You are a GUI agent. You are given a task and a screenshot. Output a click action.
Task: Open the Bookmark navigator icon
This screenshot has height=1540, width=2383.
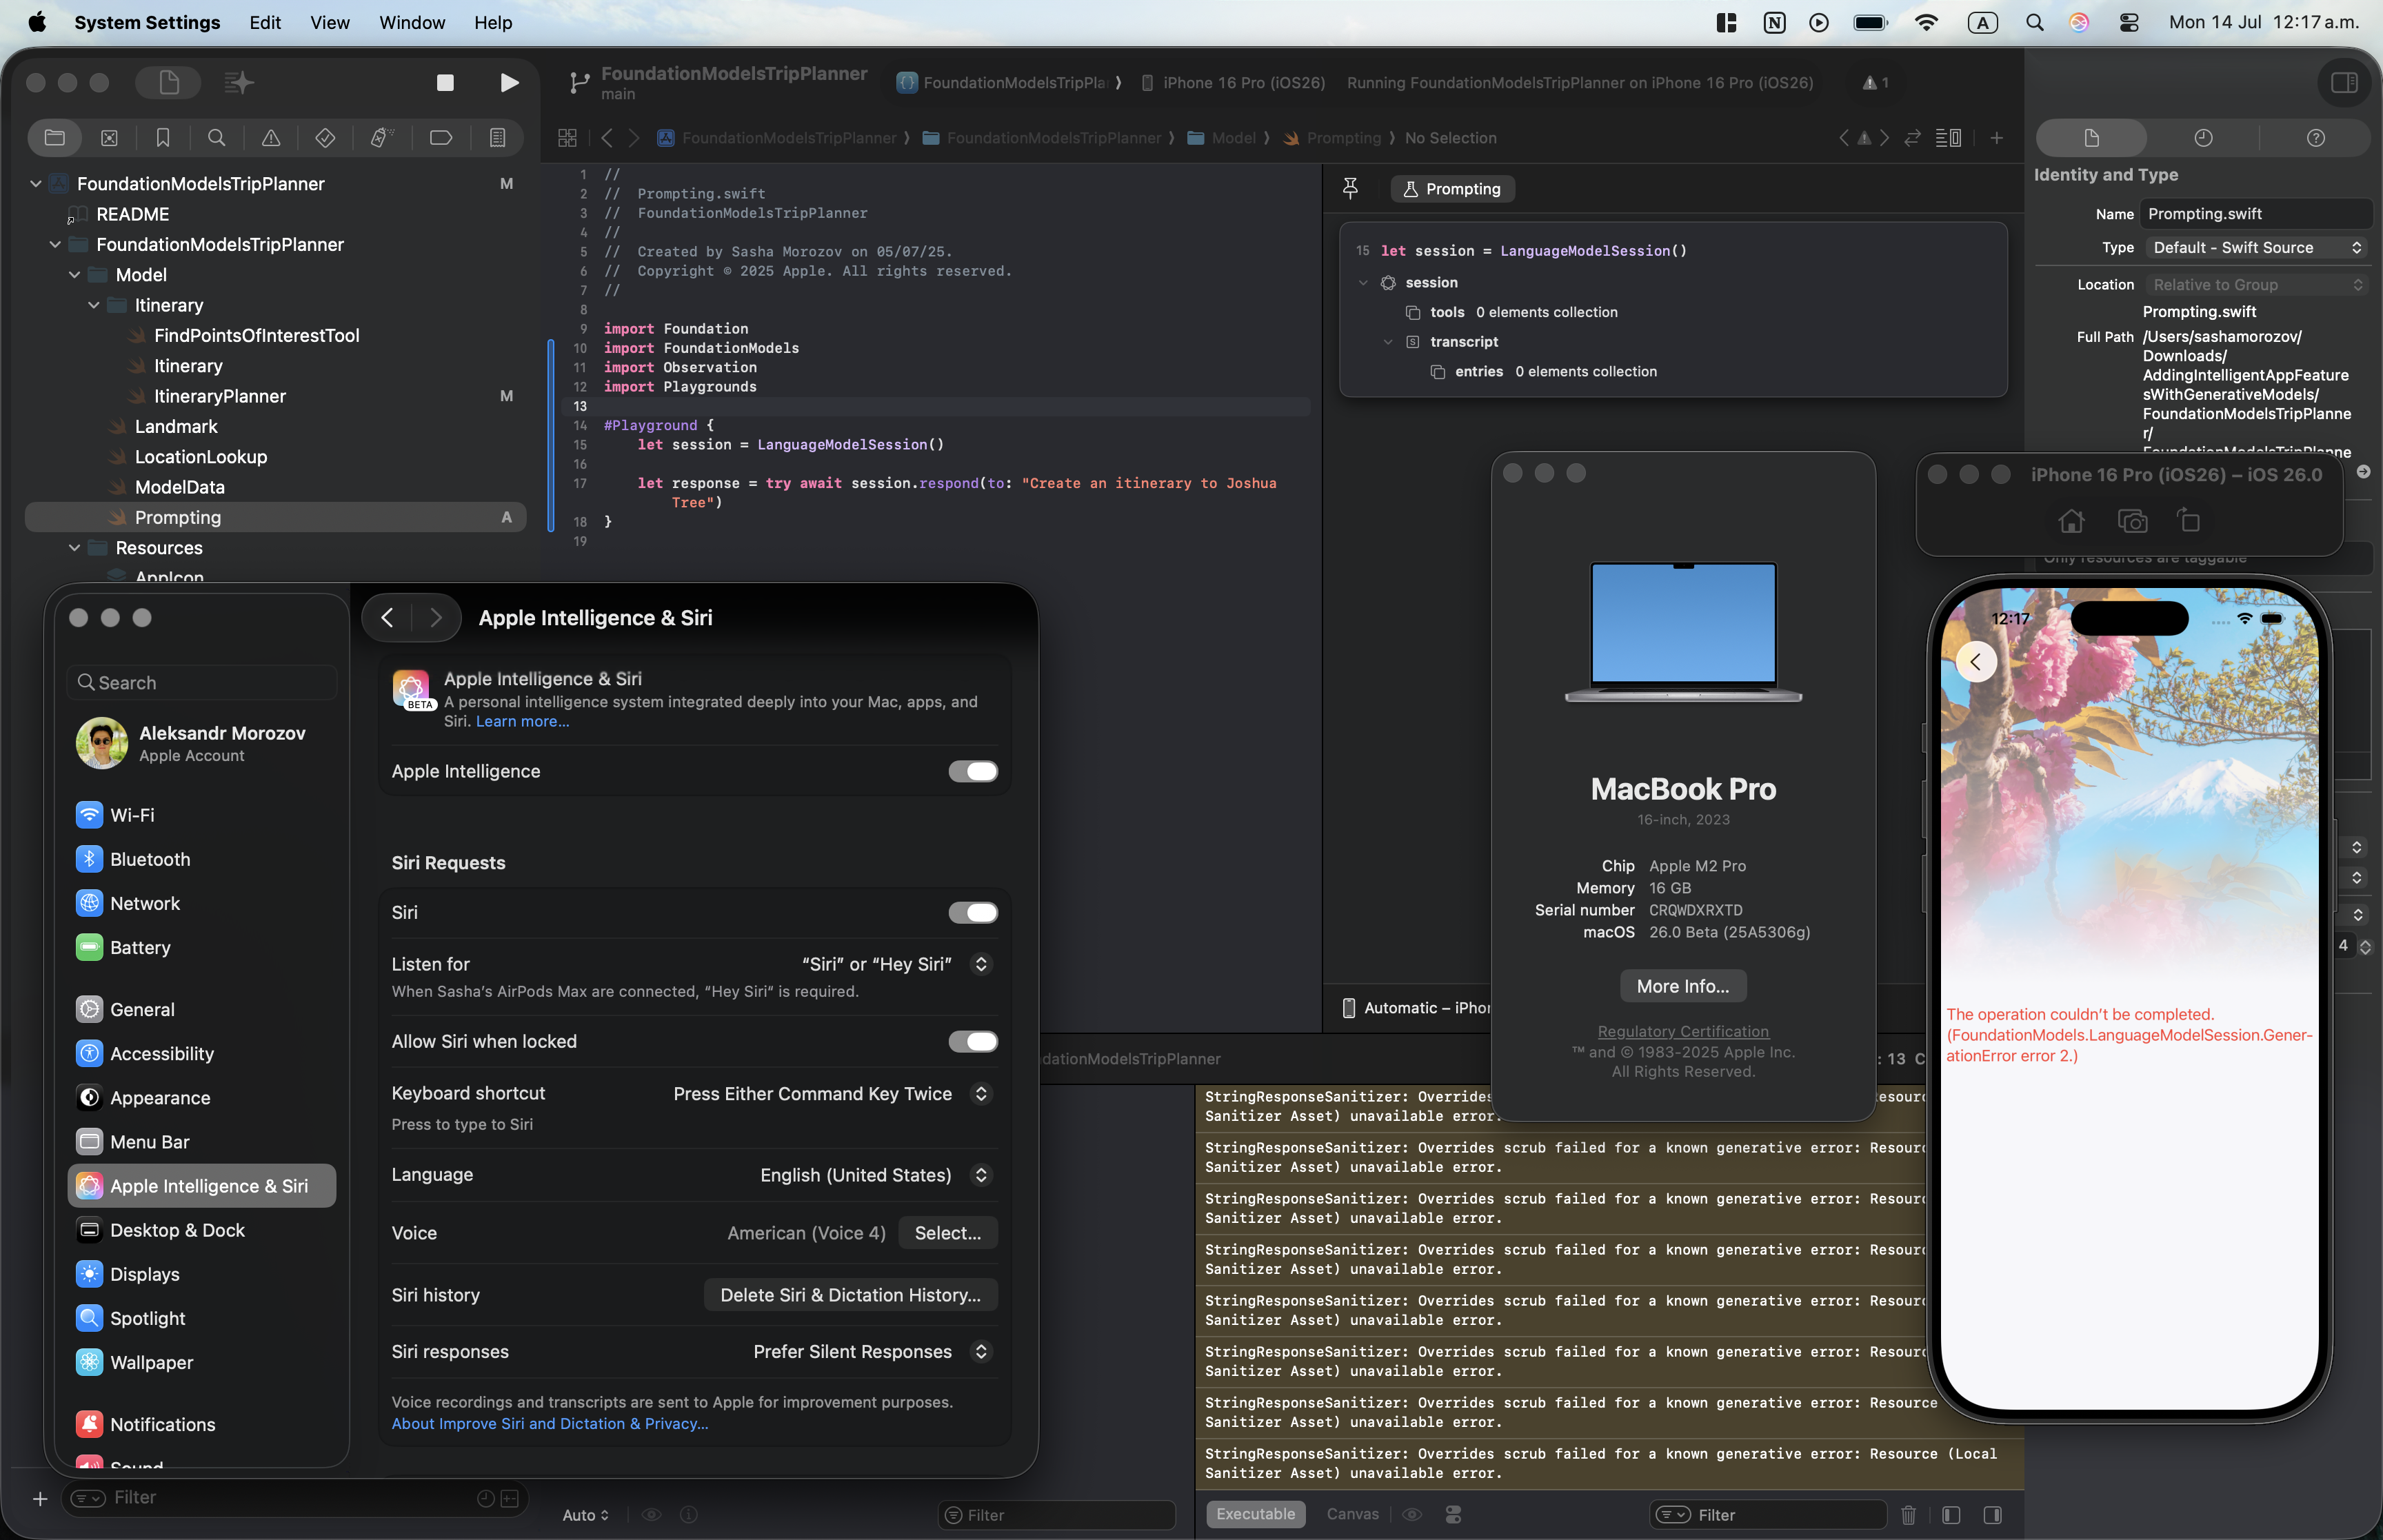point(163,138)
